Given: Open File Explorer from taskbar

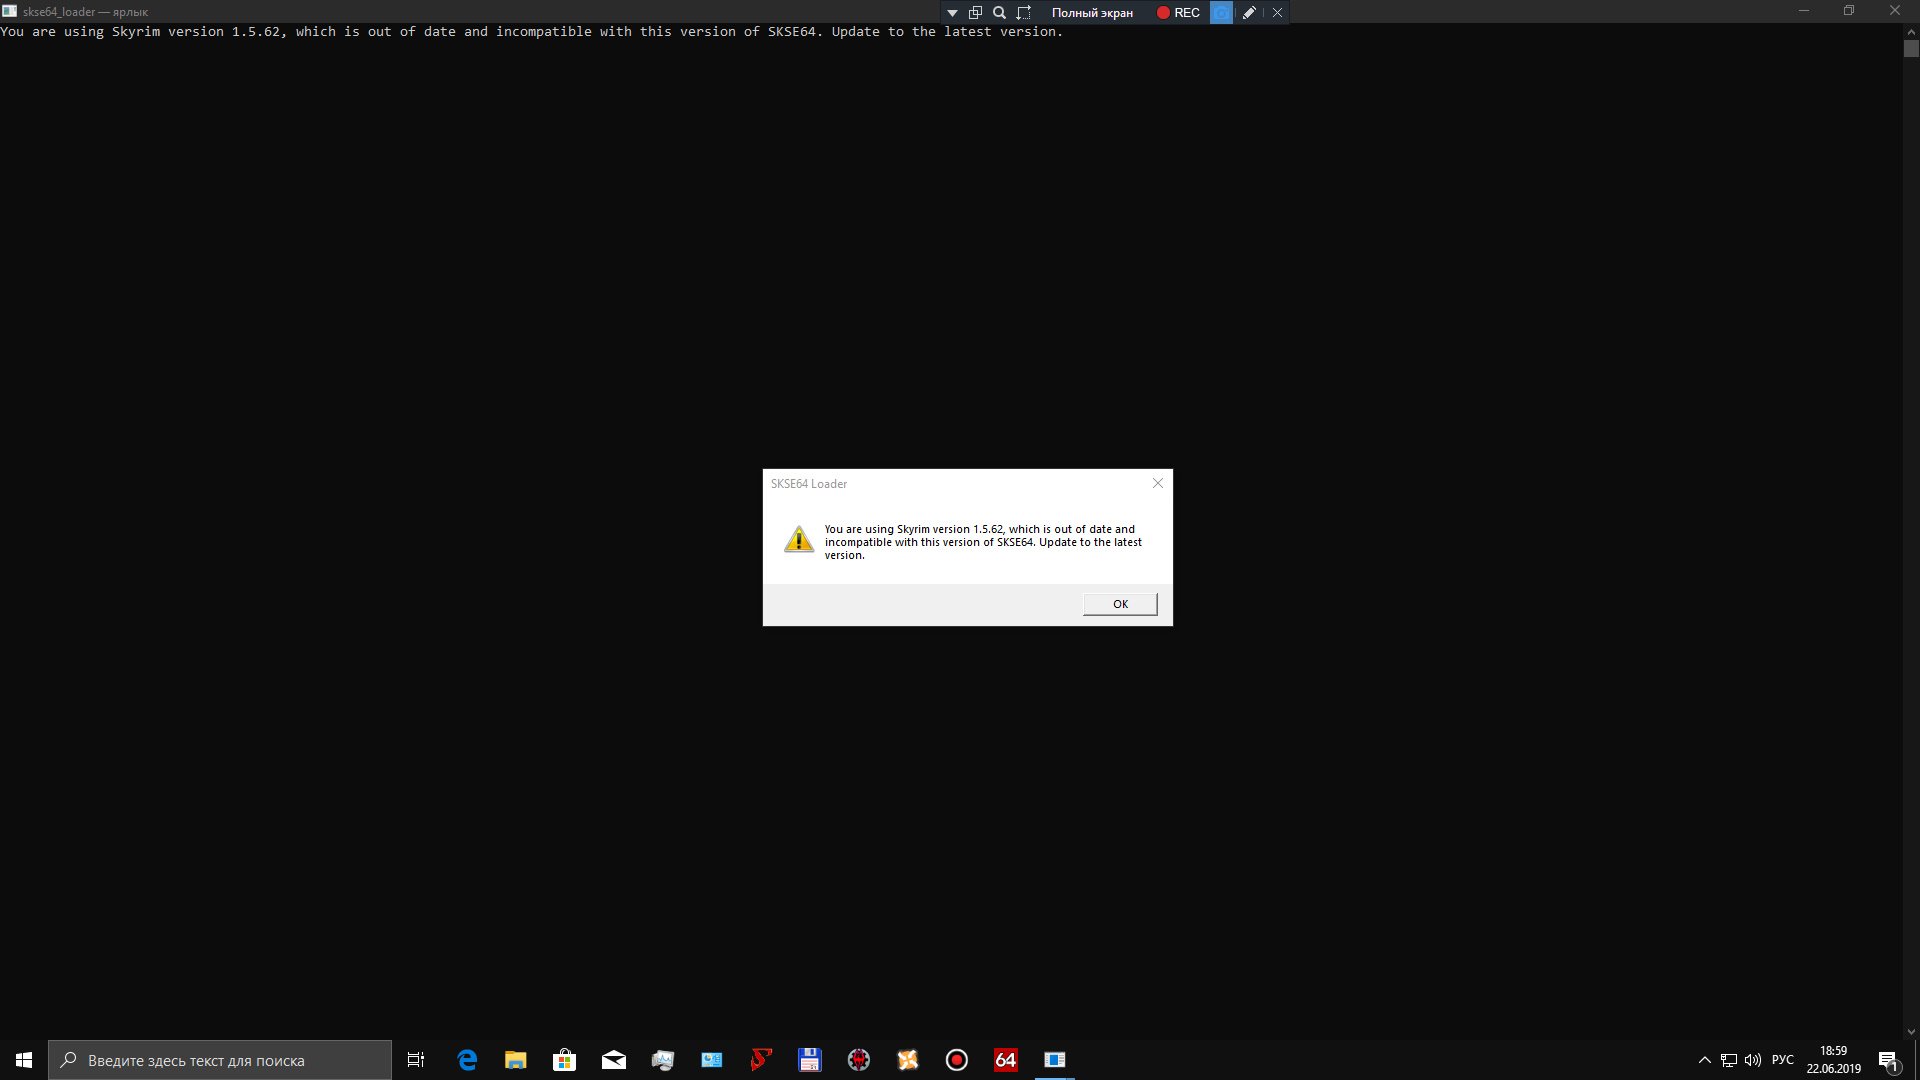Looking at the screenshot, I should (516, 1060).
